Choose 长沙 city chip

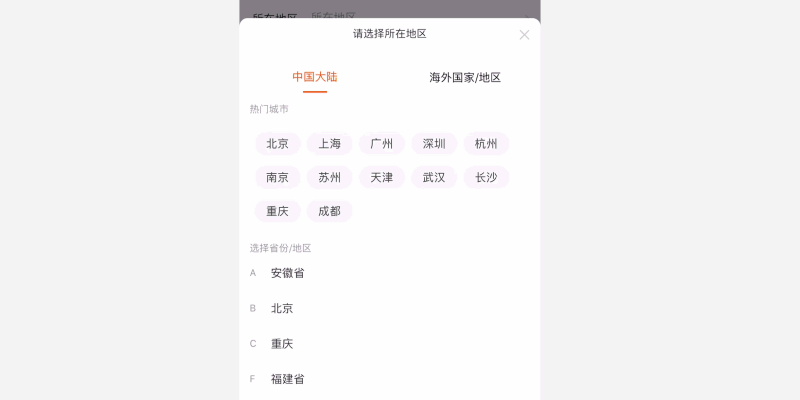[x=486, y=177]
